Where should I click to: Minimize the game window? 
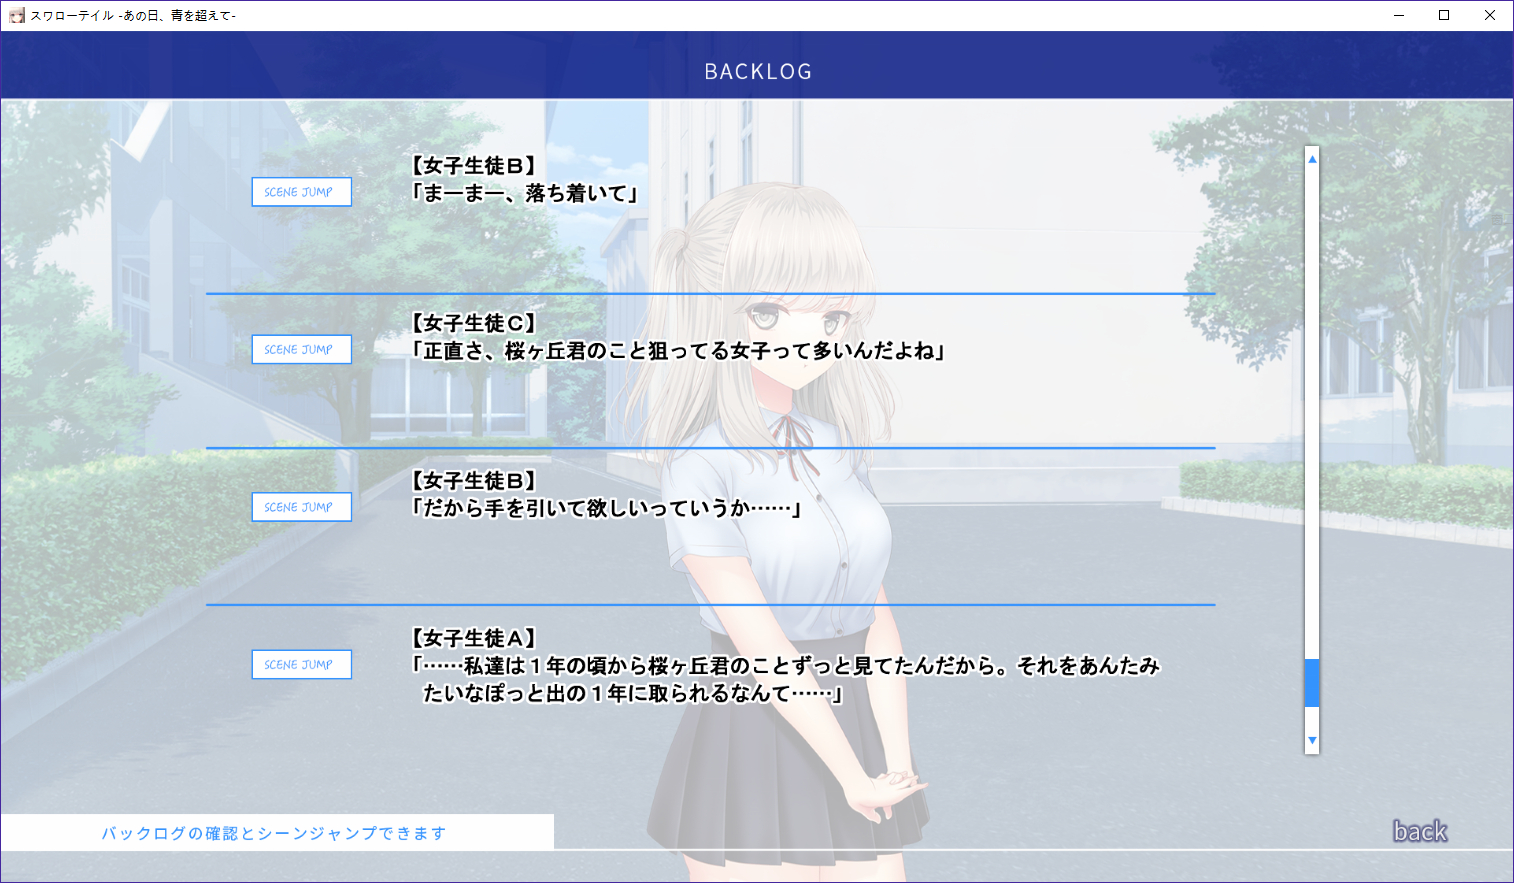pyautogui.click(x=1399, y=15)
